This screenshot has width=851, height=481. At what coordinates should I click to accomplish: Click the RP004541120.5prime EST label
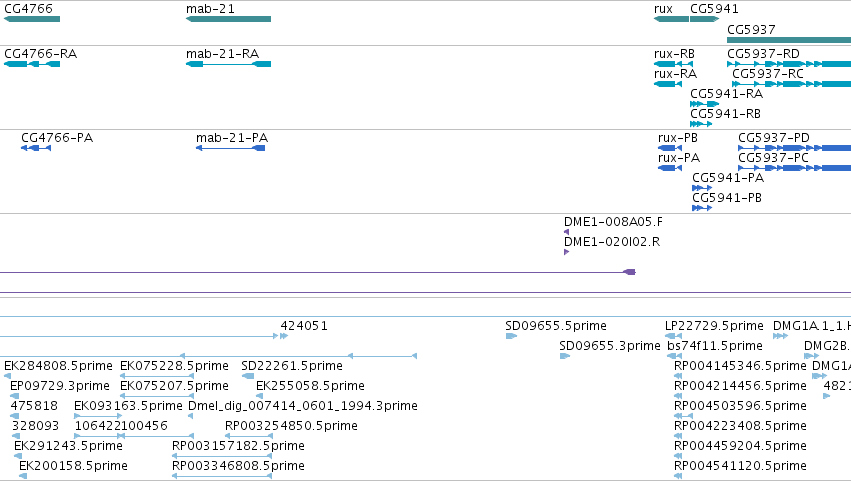[x=740, y=466]
